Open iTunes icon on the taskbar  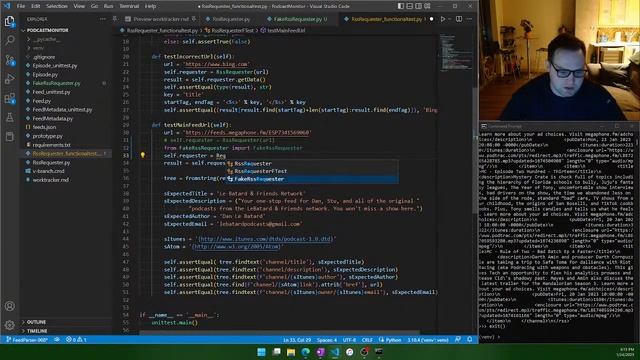350,352
